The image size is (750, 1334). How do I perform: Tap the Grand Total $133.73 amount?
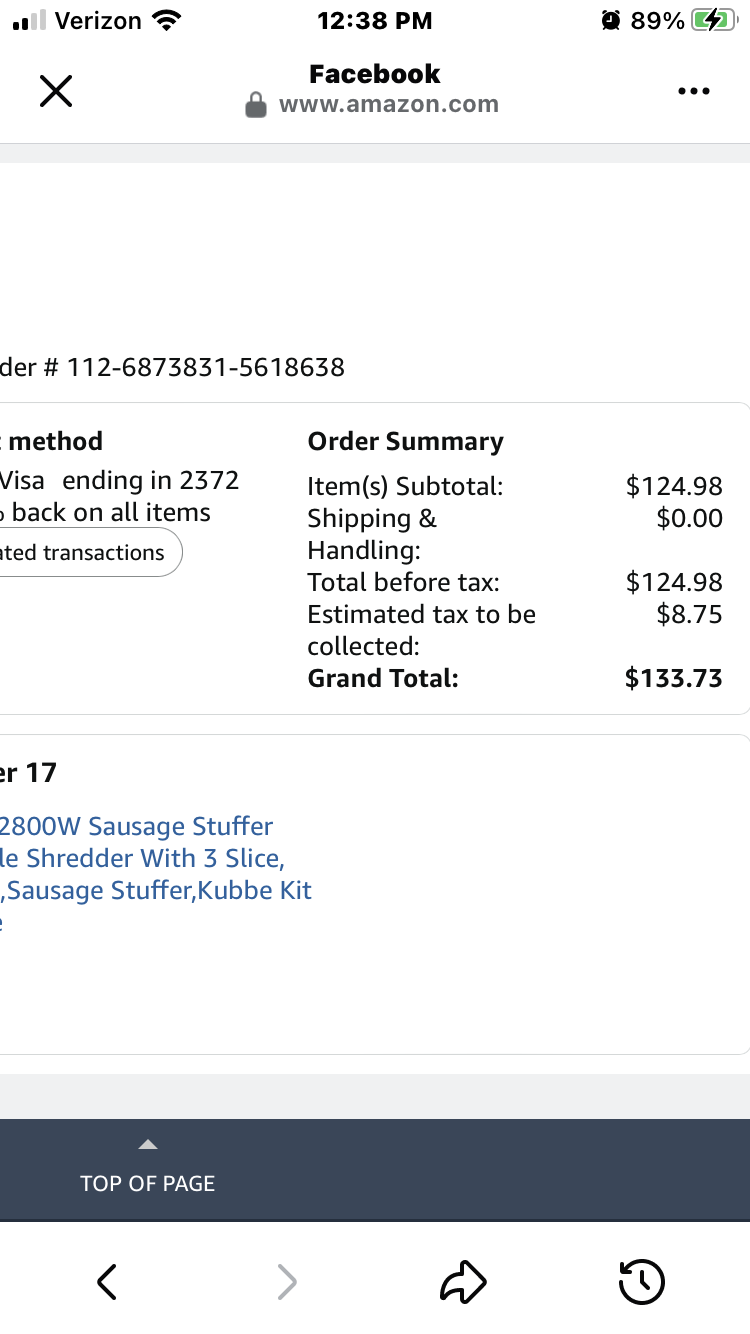tap(673, 678)
